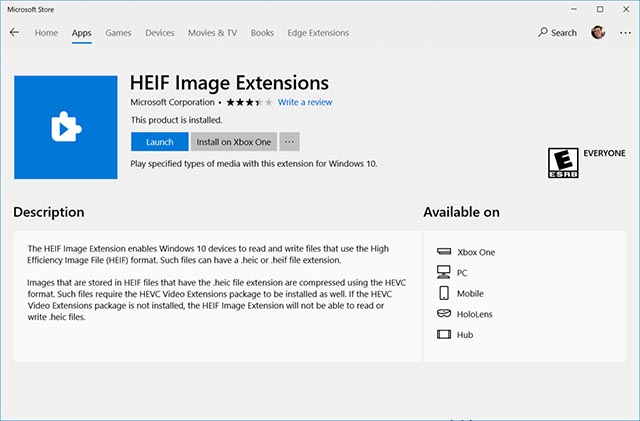Viewport: 640px width, 421px height.
Task: Click the Hub display icon
Action: tap(444, 334)
